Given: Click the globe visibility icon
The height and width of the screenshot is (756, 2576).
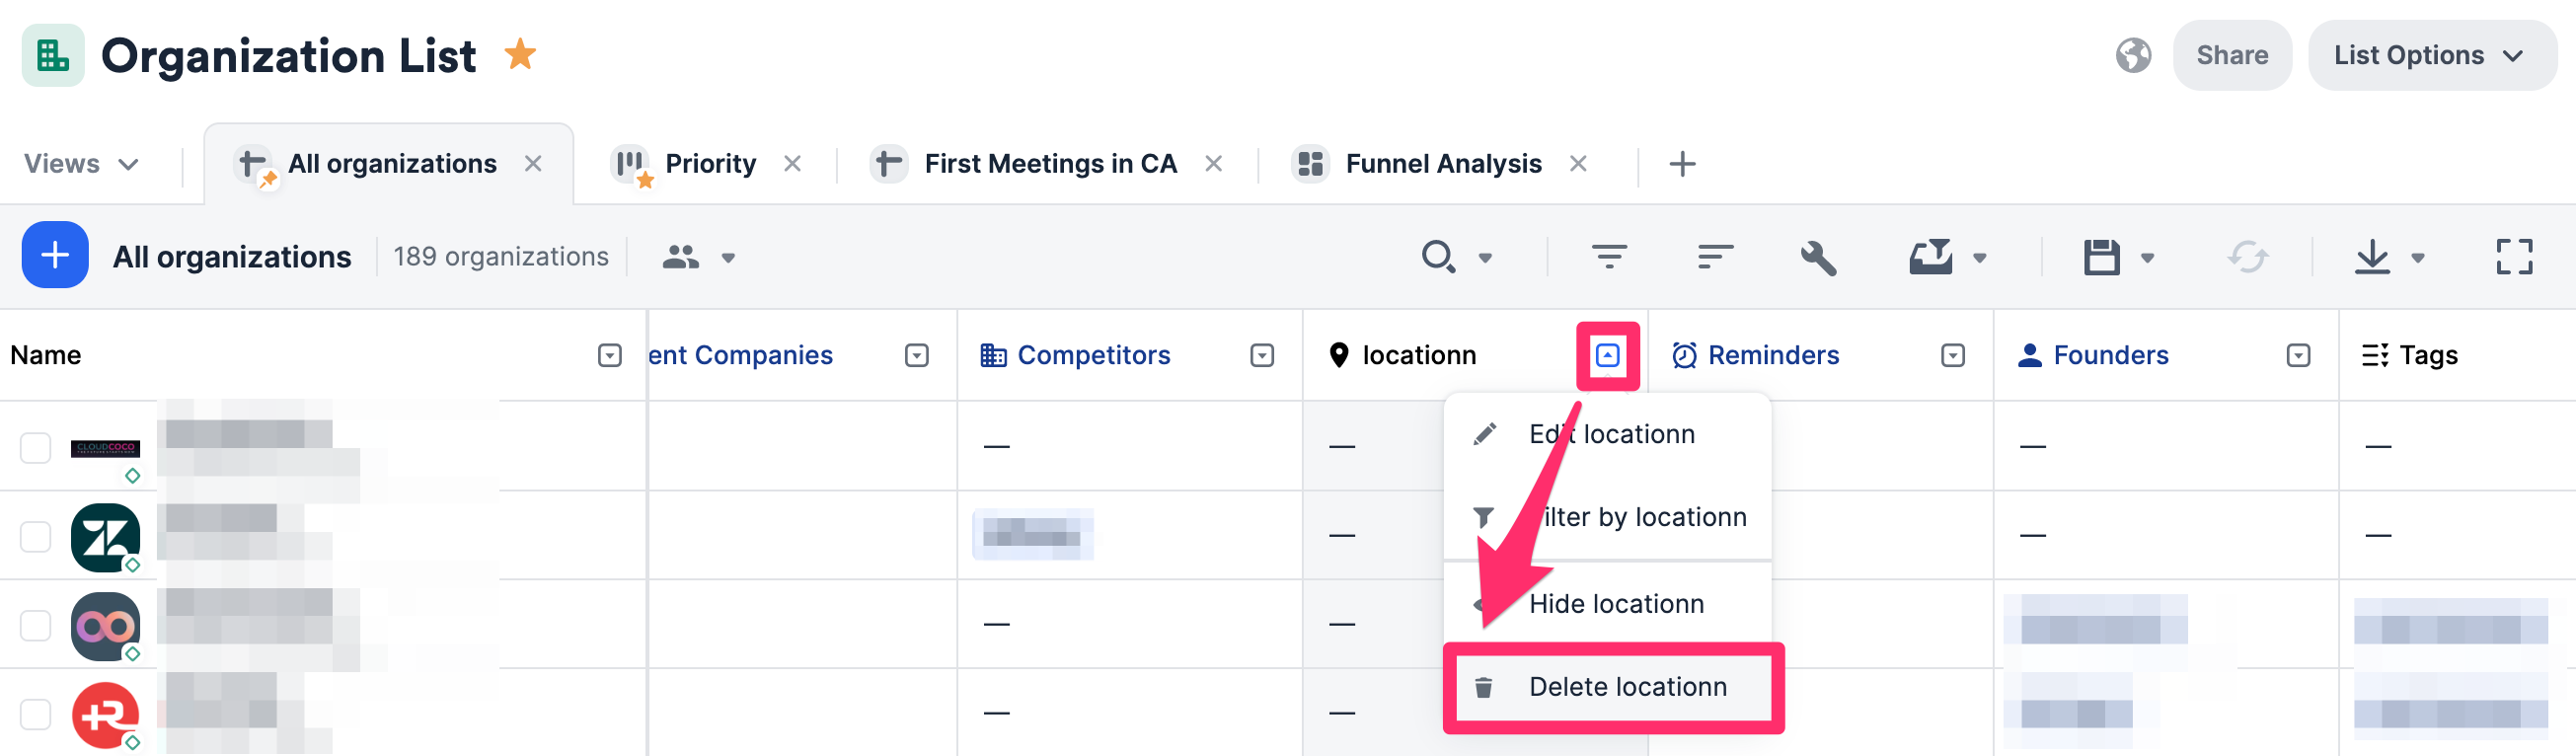Looking at the screenshot, I should pos(2133,55).
